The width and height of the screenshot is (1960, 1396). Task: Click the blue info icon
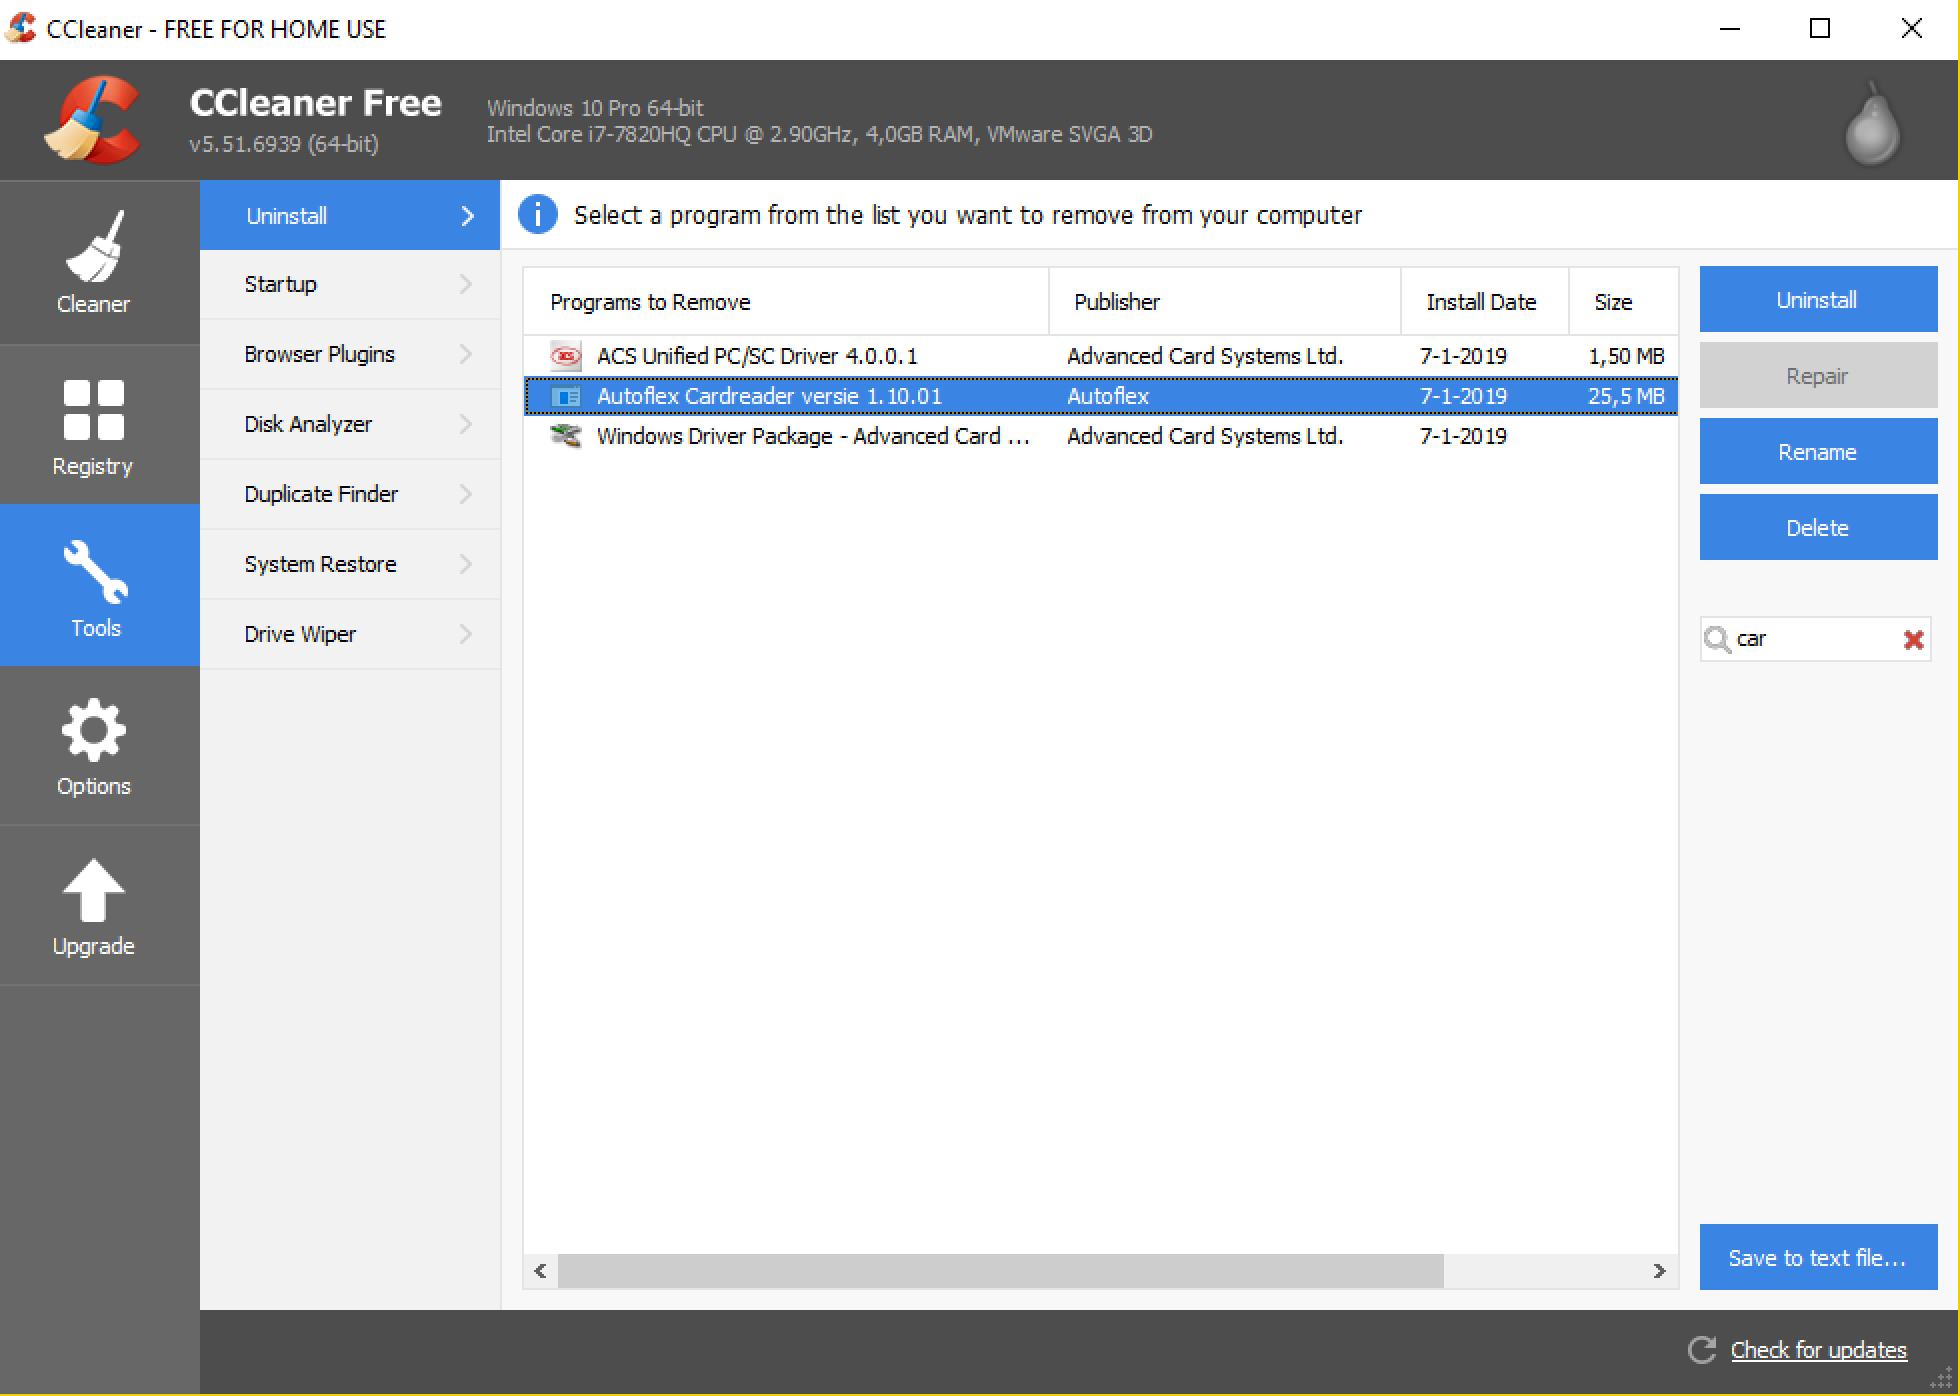pyautogui.click(x=538, y=215)
